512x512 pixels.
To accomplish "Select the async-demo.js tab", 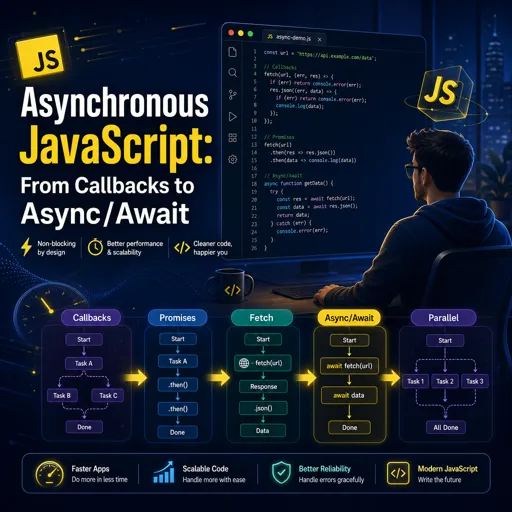I will [294, 38].
